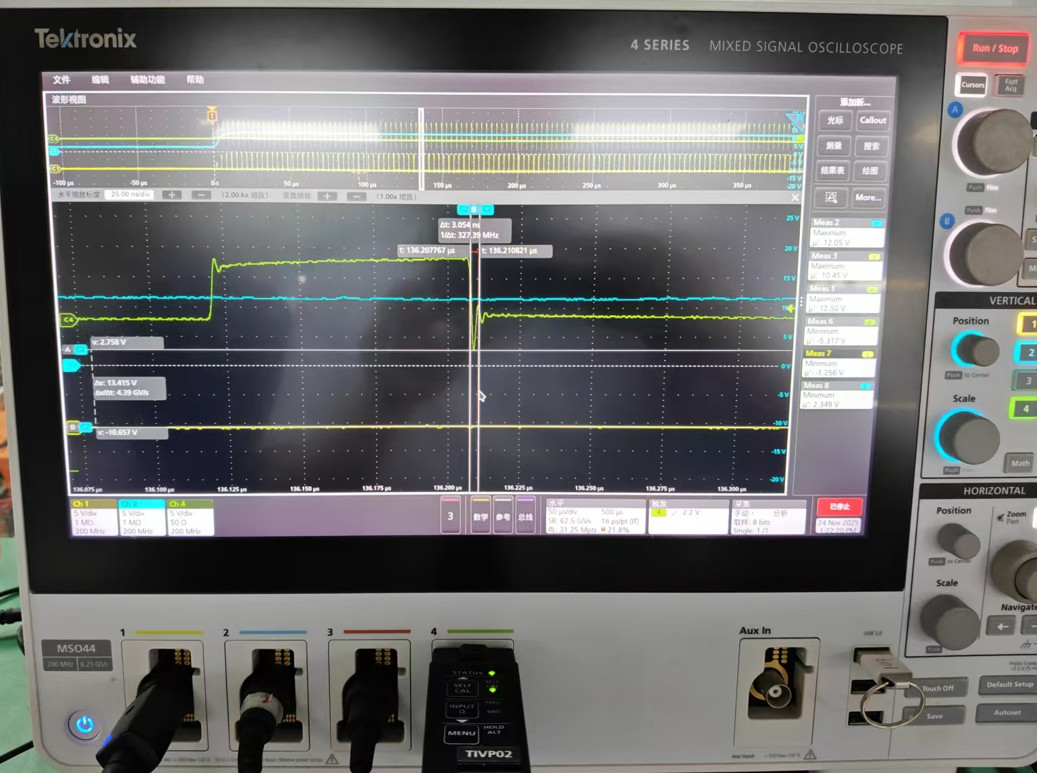
Task: Select the trigger position marker in overview
Action: click(x=212, y=116)
